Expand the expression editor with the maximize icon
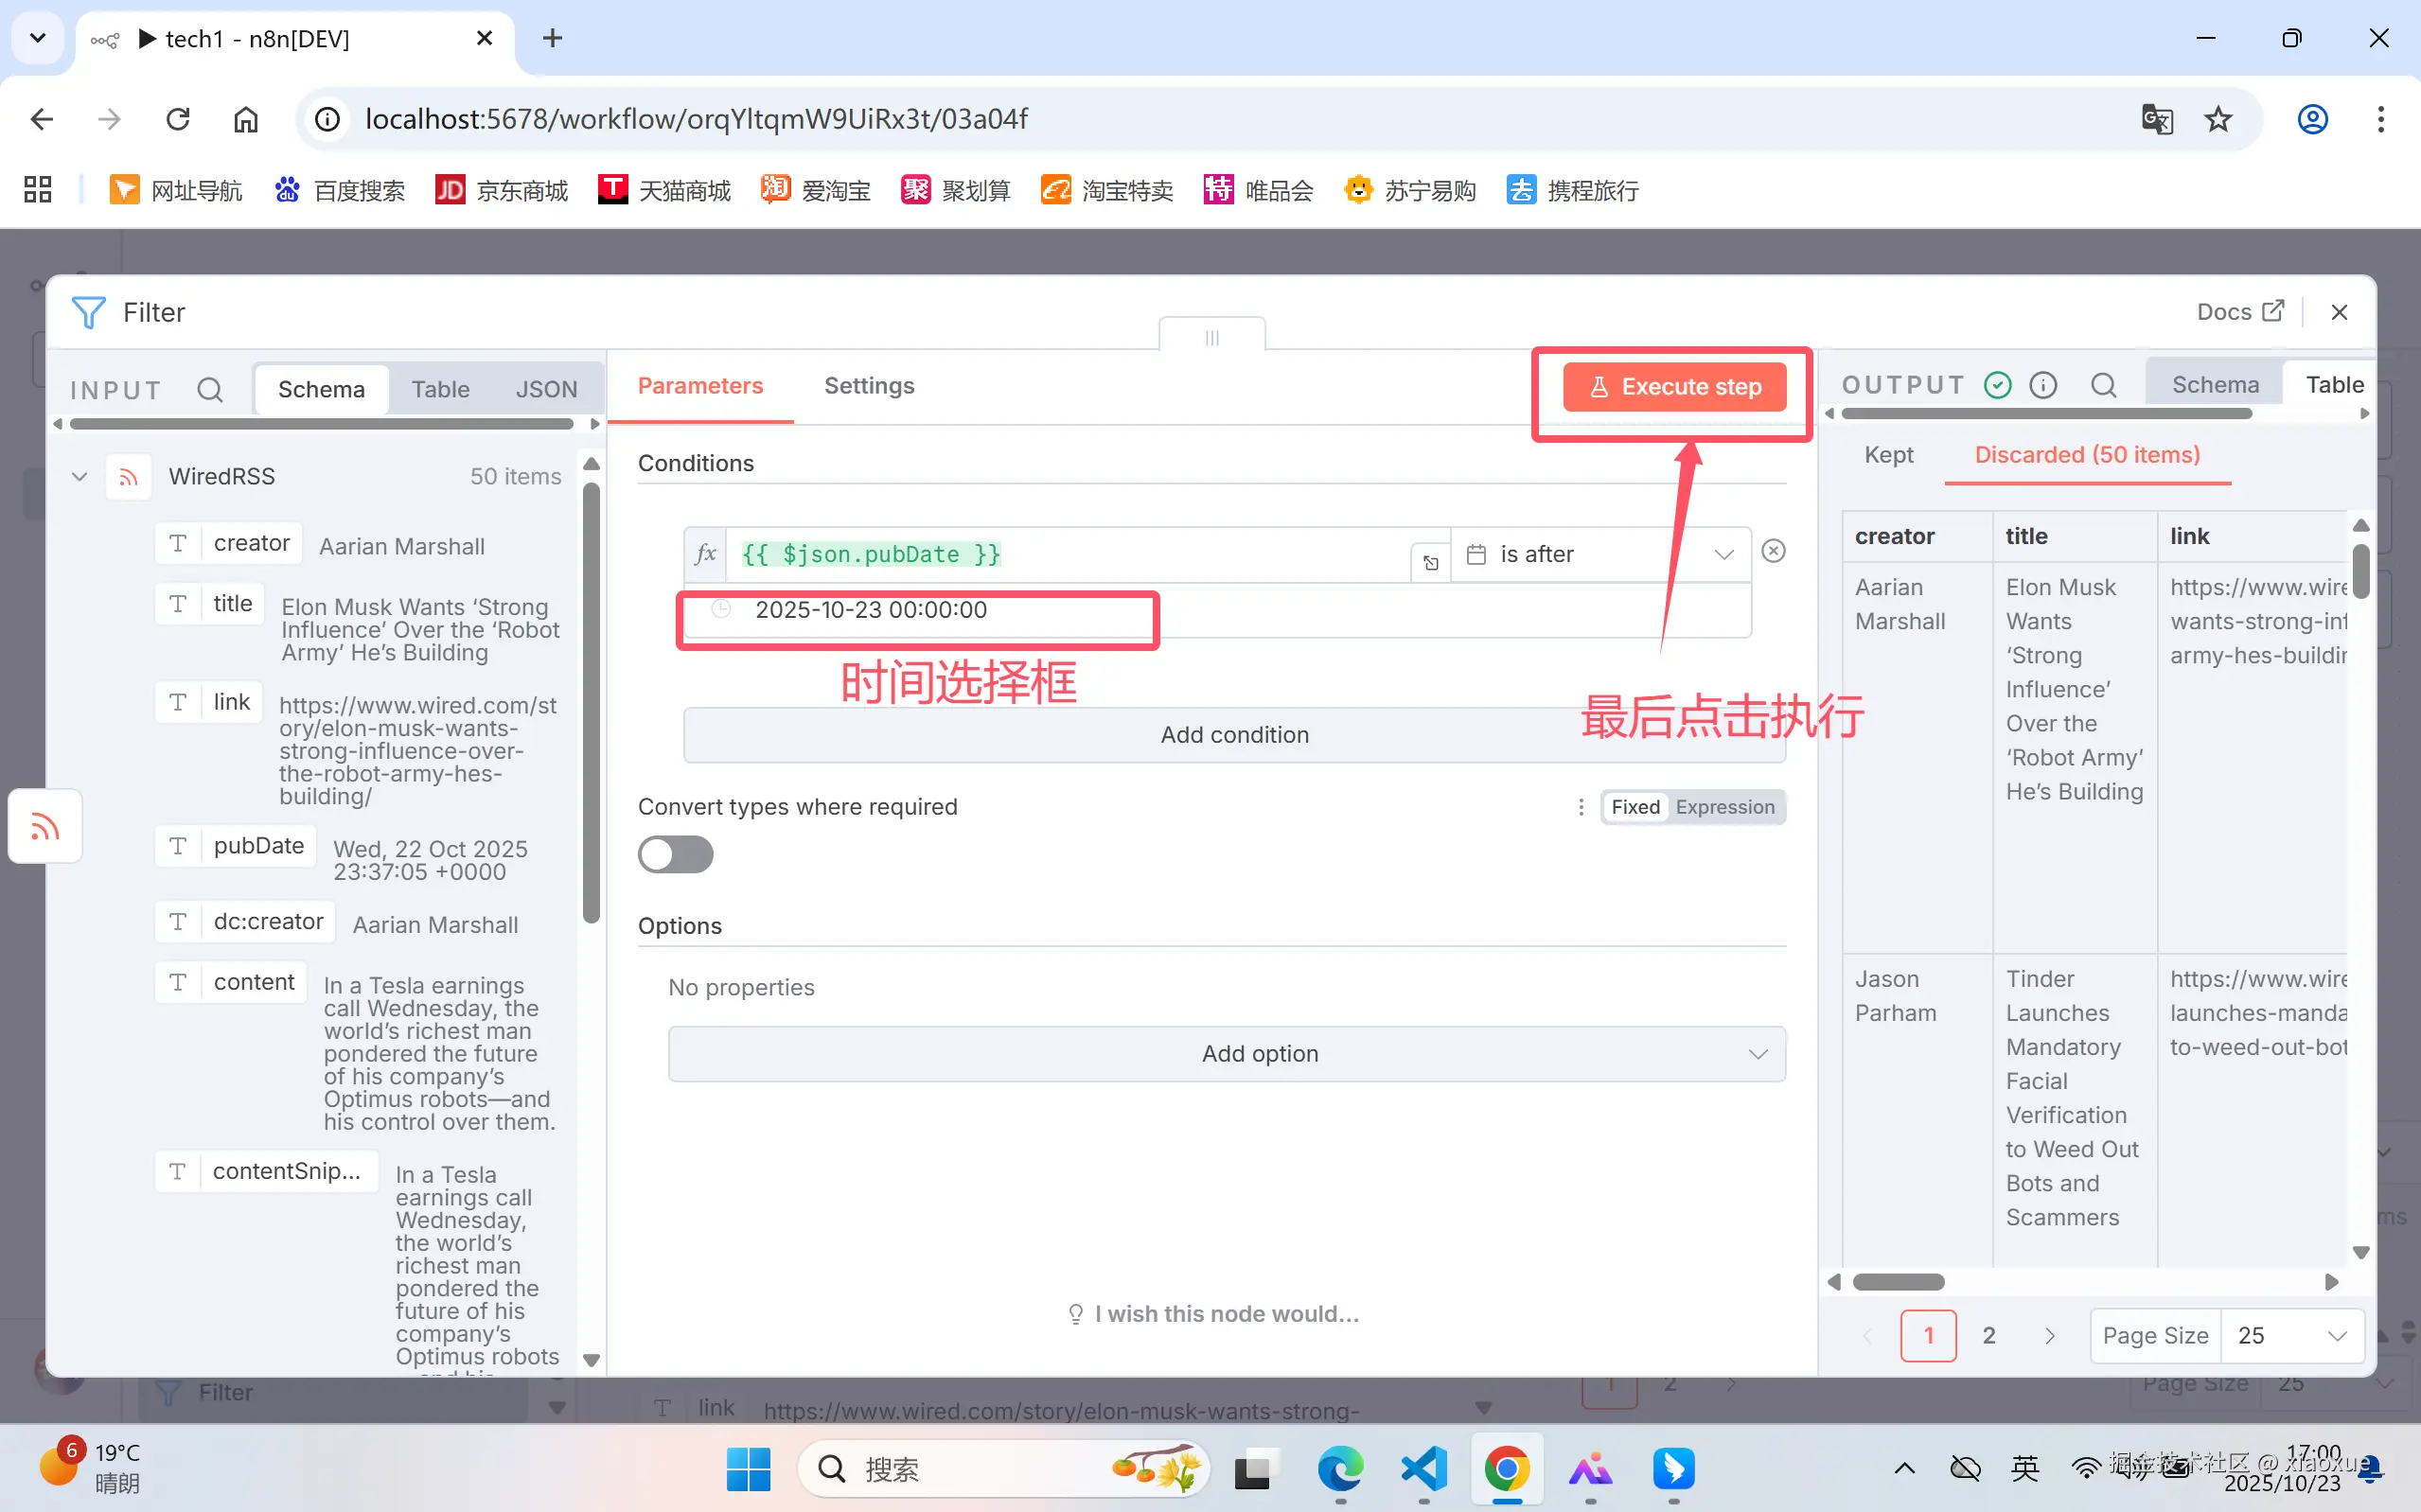Image resolution: width=2421 pixels, height=1512 pixels. point(1429,561)
